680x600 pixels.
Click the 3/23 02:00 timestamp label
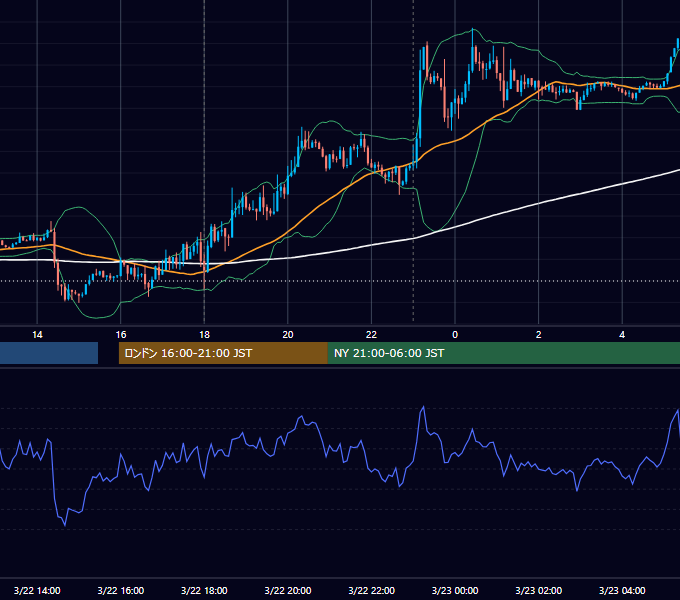coord(539,590)
